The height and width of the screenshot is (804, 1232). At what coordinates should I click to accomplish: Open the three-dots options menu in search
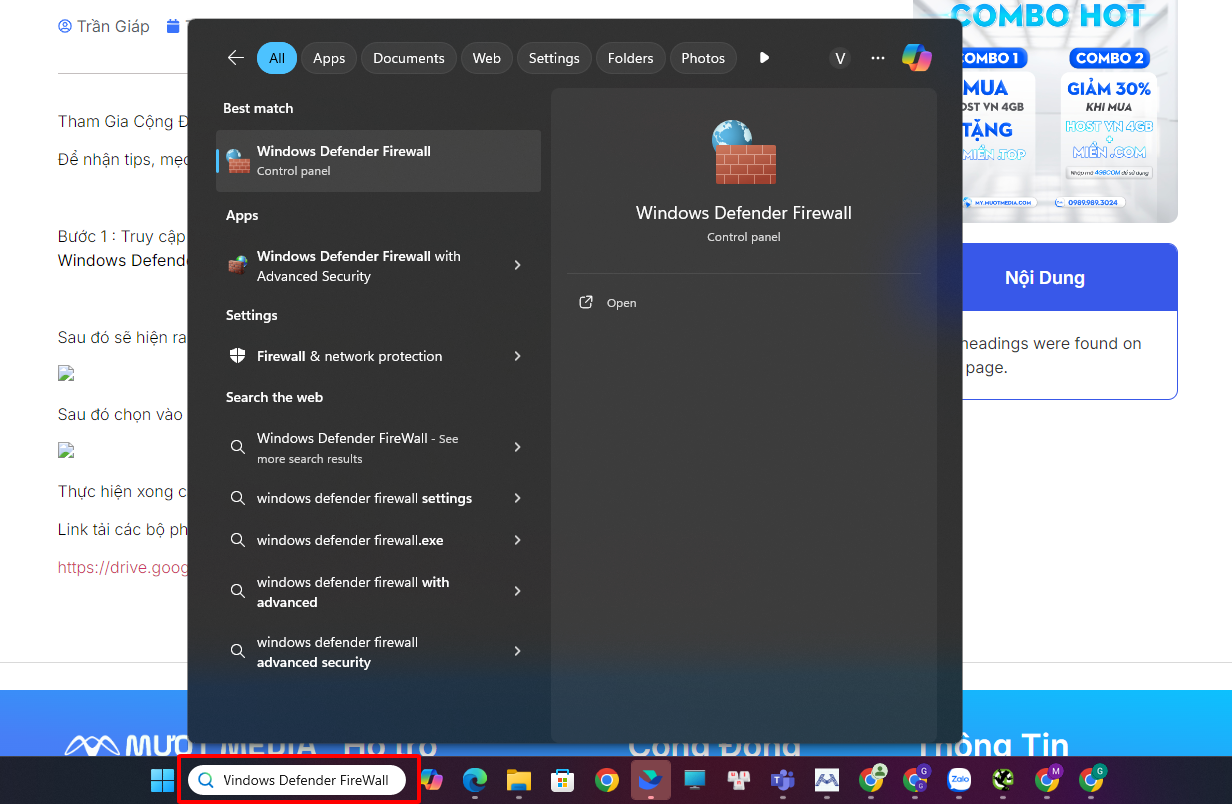coord(878,58)
